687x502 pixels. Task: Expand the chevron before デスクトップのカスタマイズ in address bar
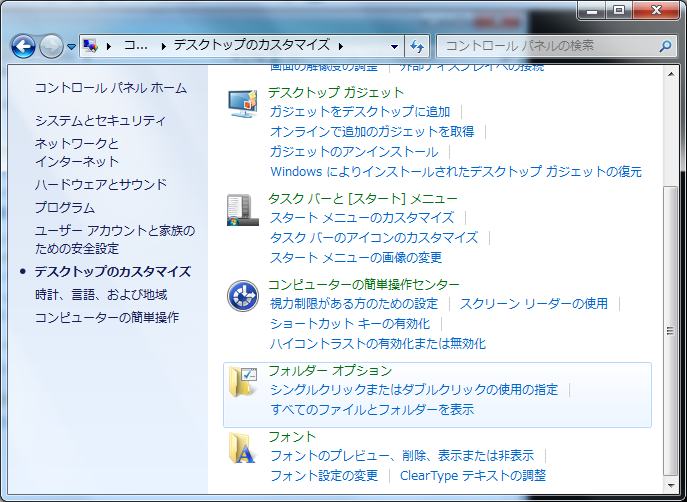coord(163,46)
